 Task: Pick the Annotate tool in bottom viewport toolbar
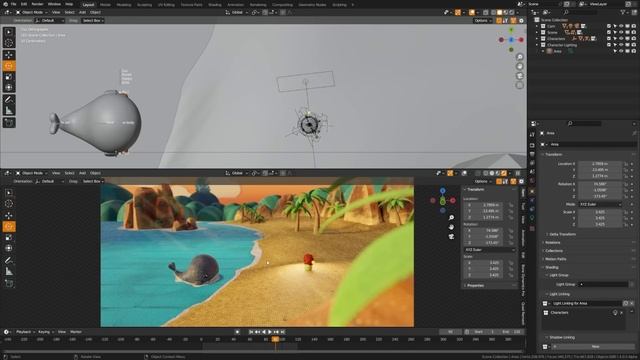pos(9,260)
